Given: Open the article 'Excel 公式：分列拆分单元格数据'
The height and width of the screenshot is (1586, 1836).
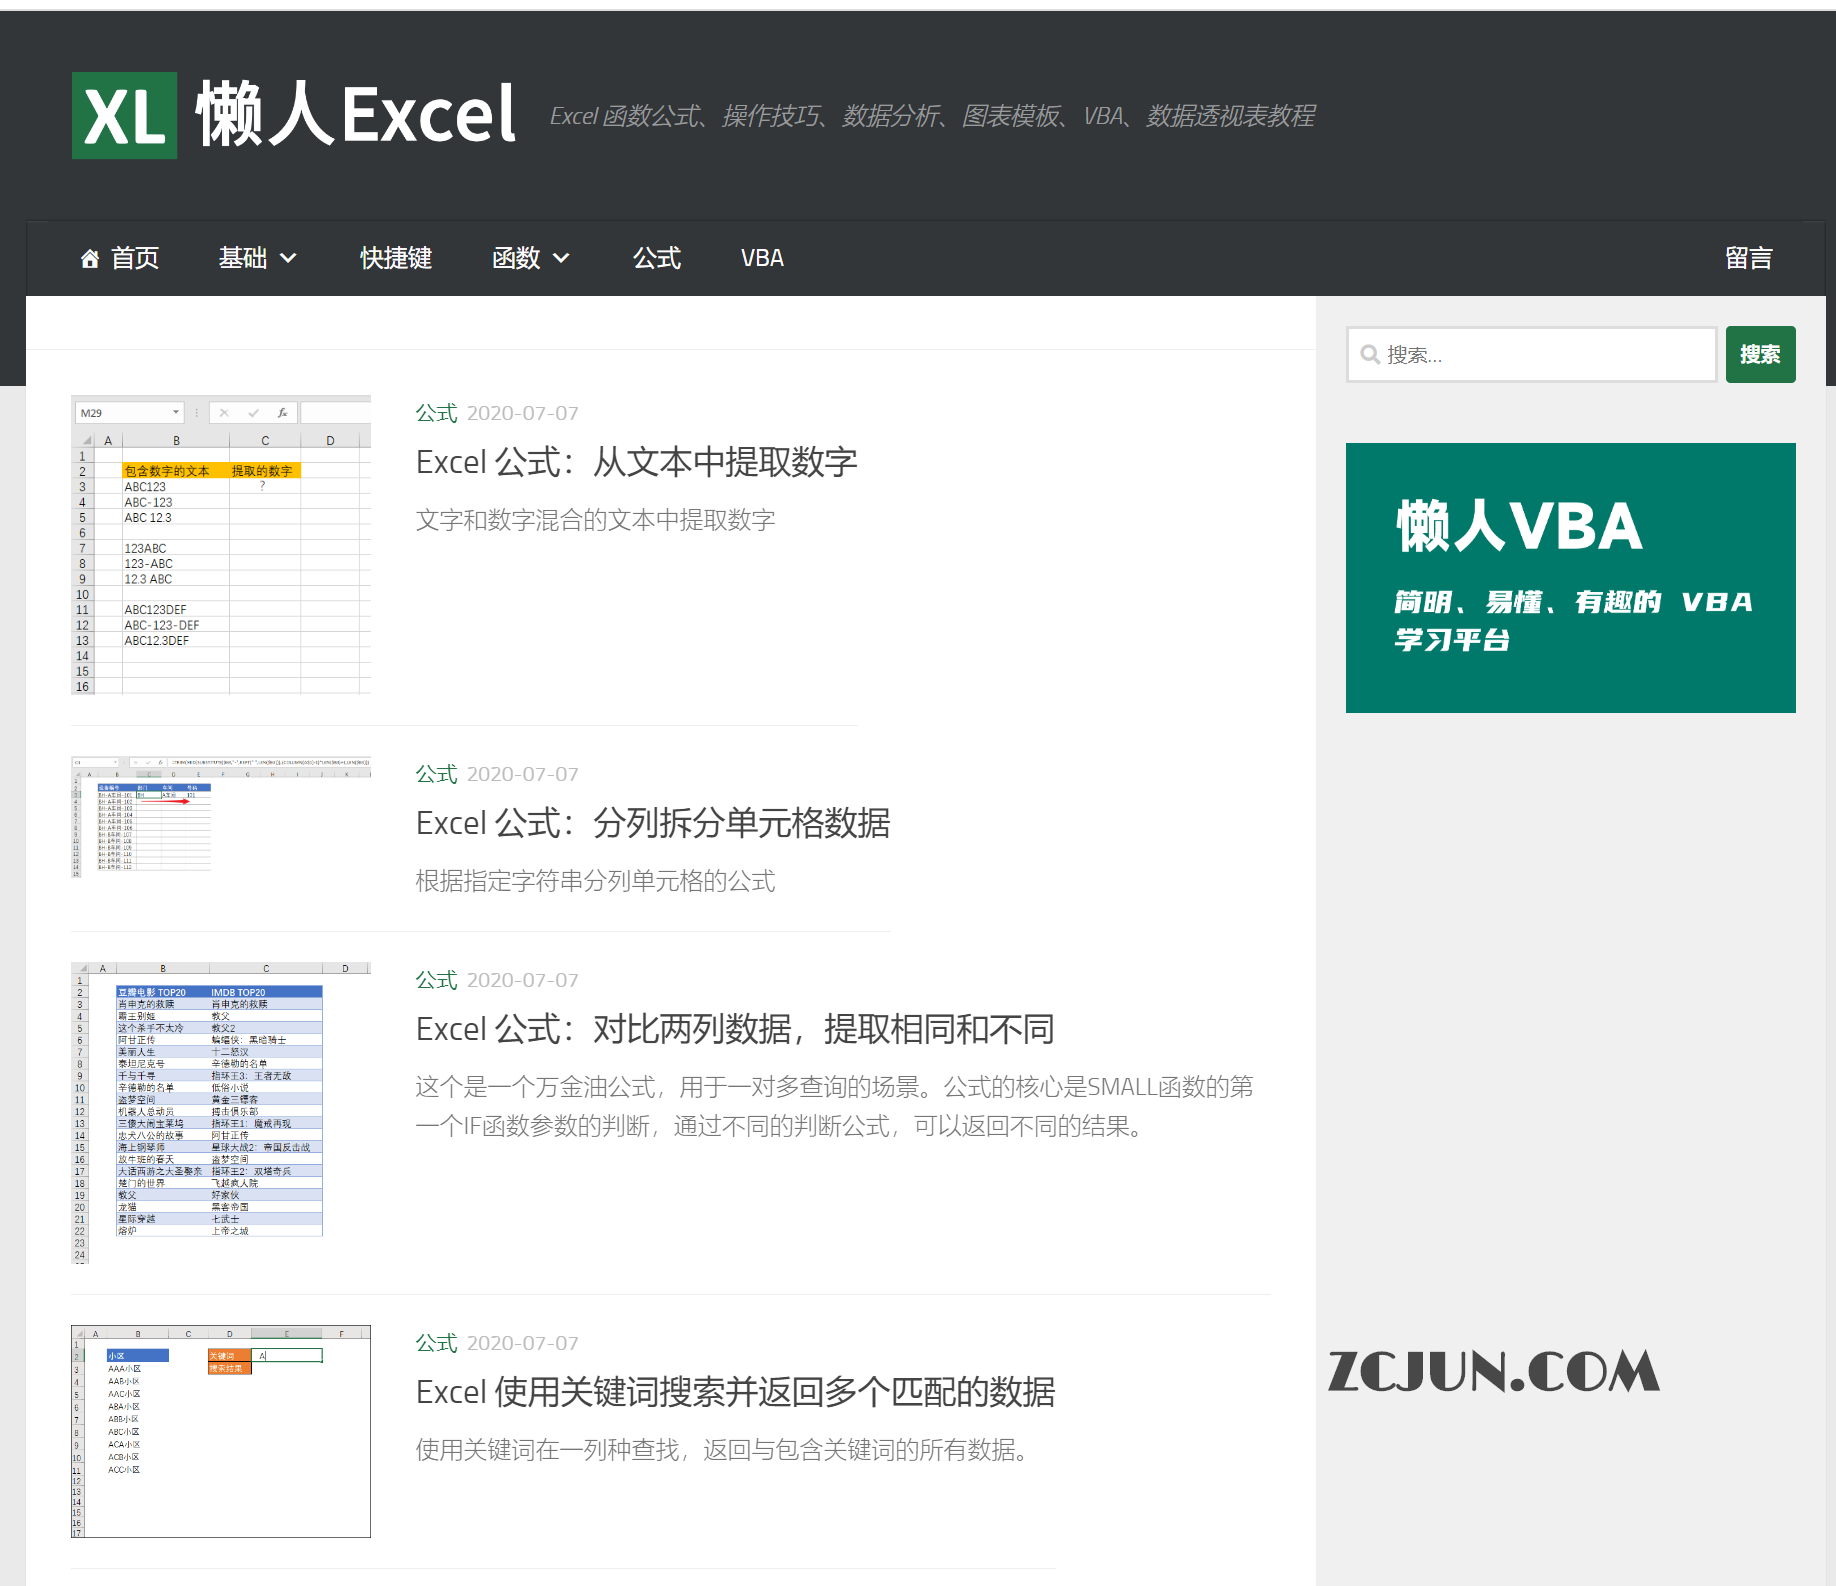Looking at the screenshot, I should [x=653, y=823].
